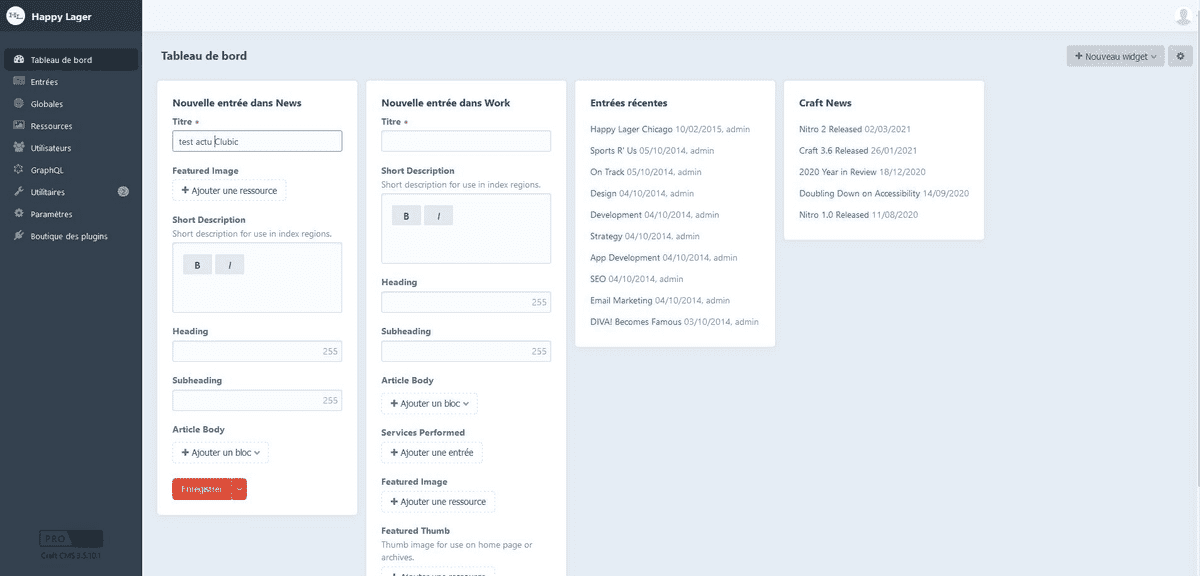This screenshot has height=576, width=1200.
Task: Click the Boutique des plugins icon
Action: coord(19,236)
